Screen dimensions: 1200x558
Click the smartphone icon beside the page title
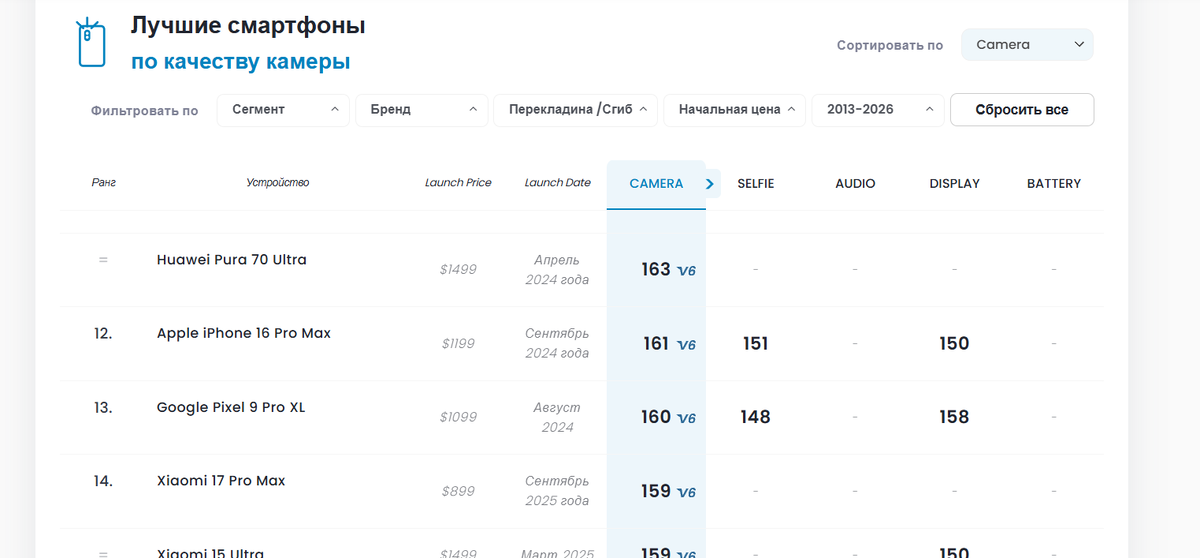coord(91,42)
